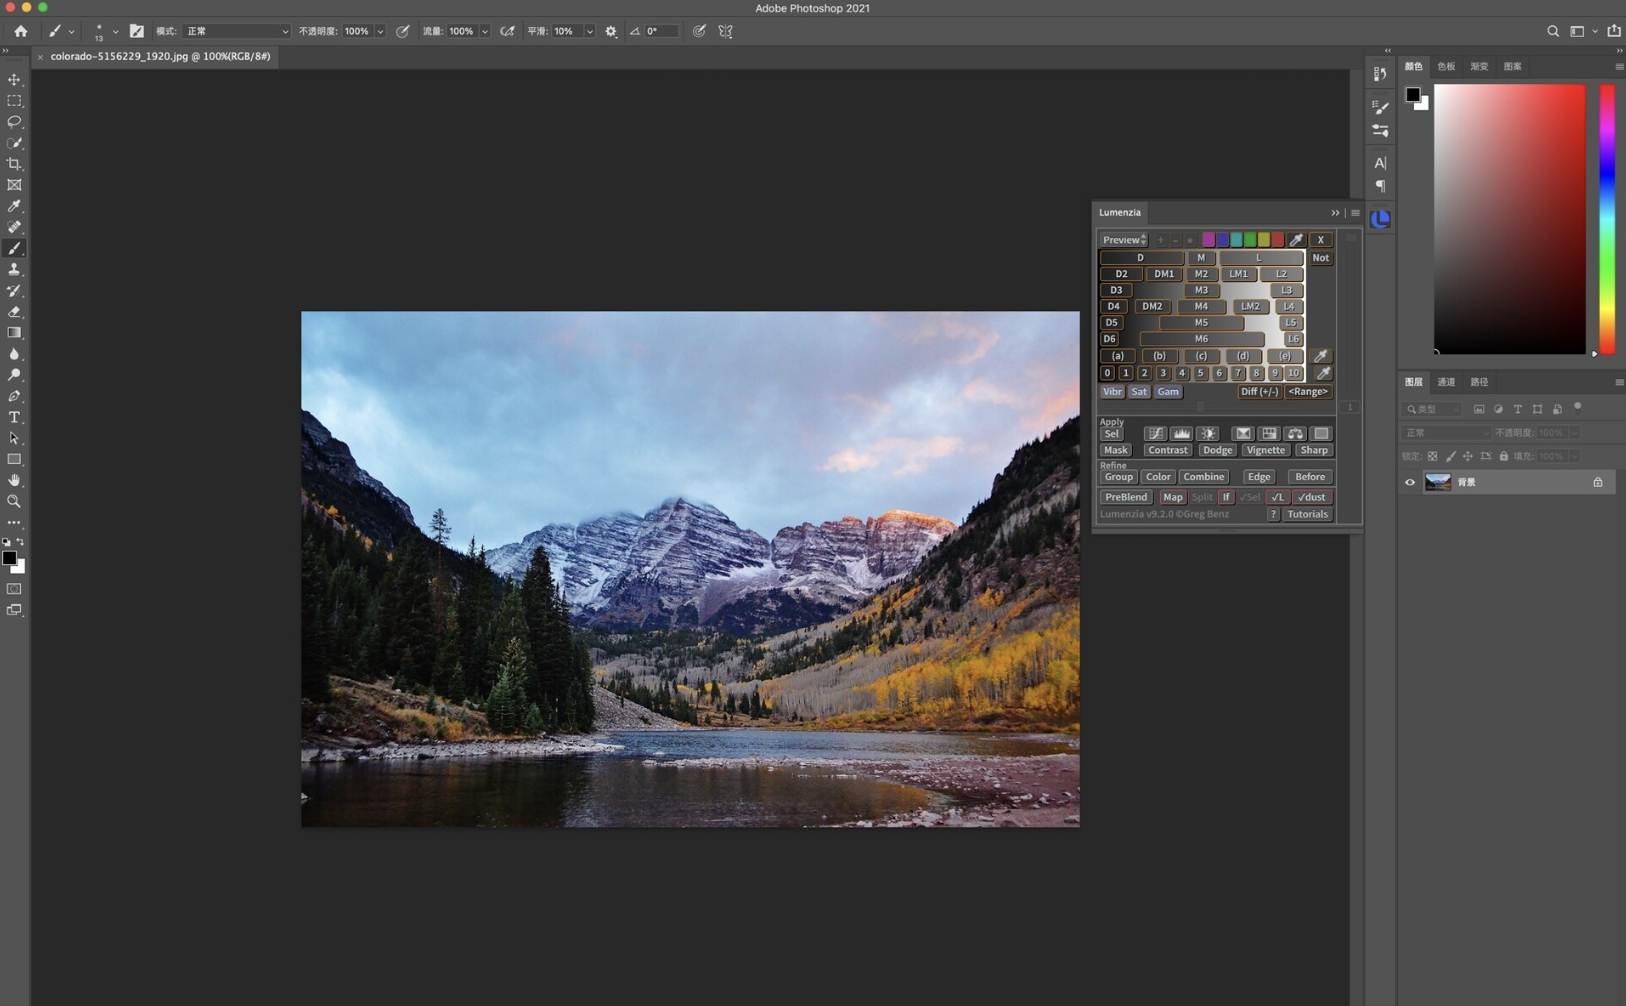Select the Lasso tool

[x=14, y=122]
